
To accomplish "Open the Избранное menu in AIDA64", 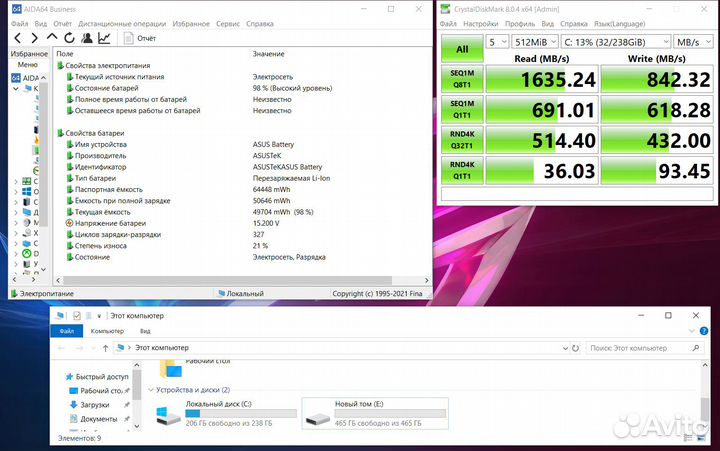I will point(191,23).
